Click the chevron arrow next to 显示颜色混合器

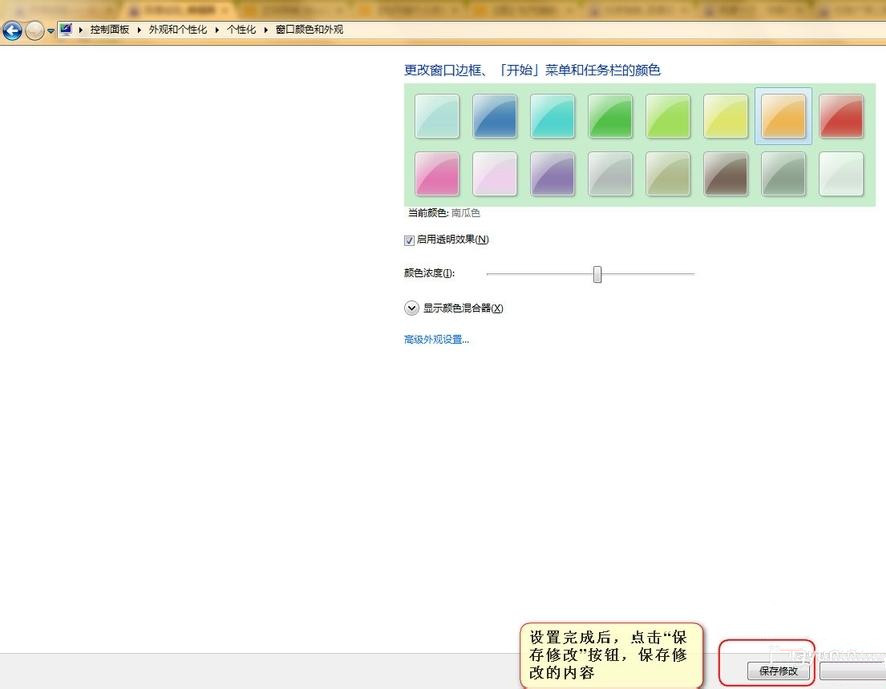point(411,307)
